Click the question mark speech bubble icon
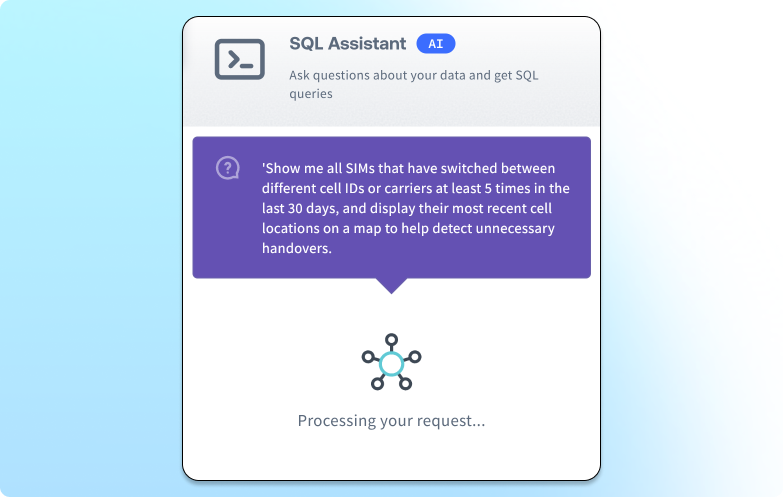 click(x=228, y=168)
